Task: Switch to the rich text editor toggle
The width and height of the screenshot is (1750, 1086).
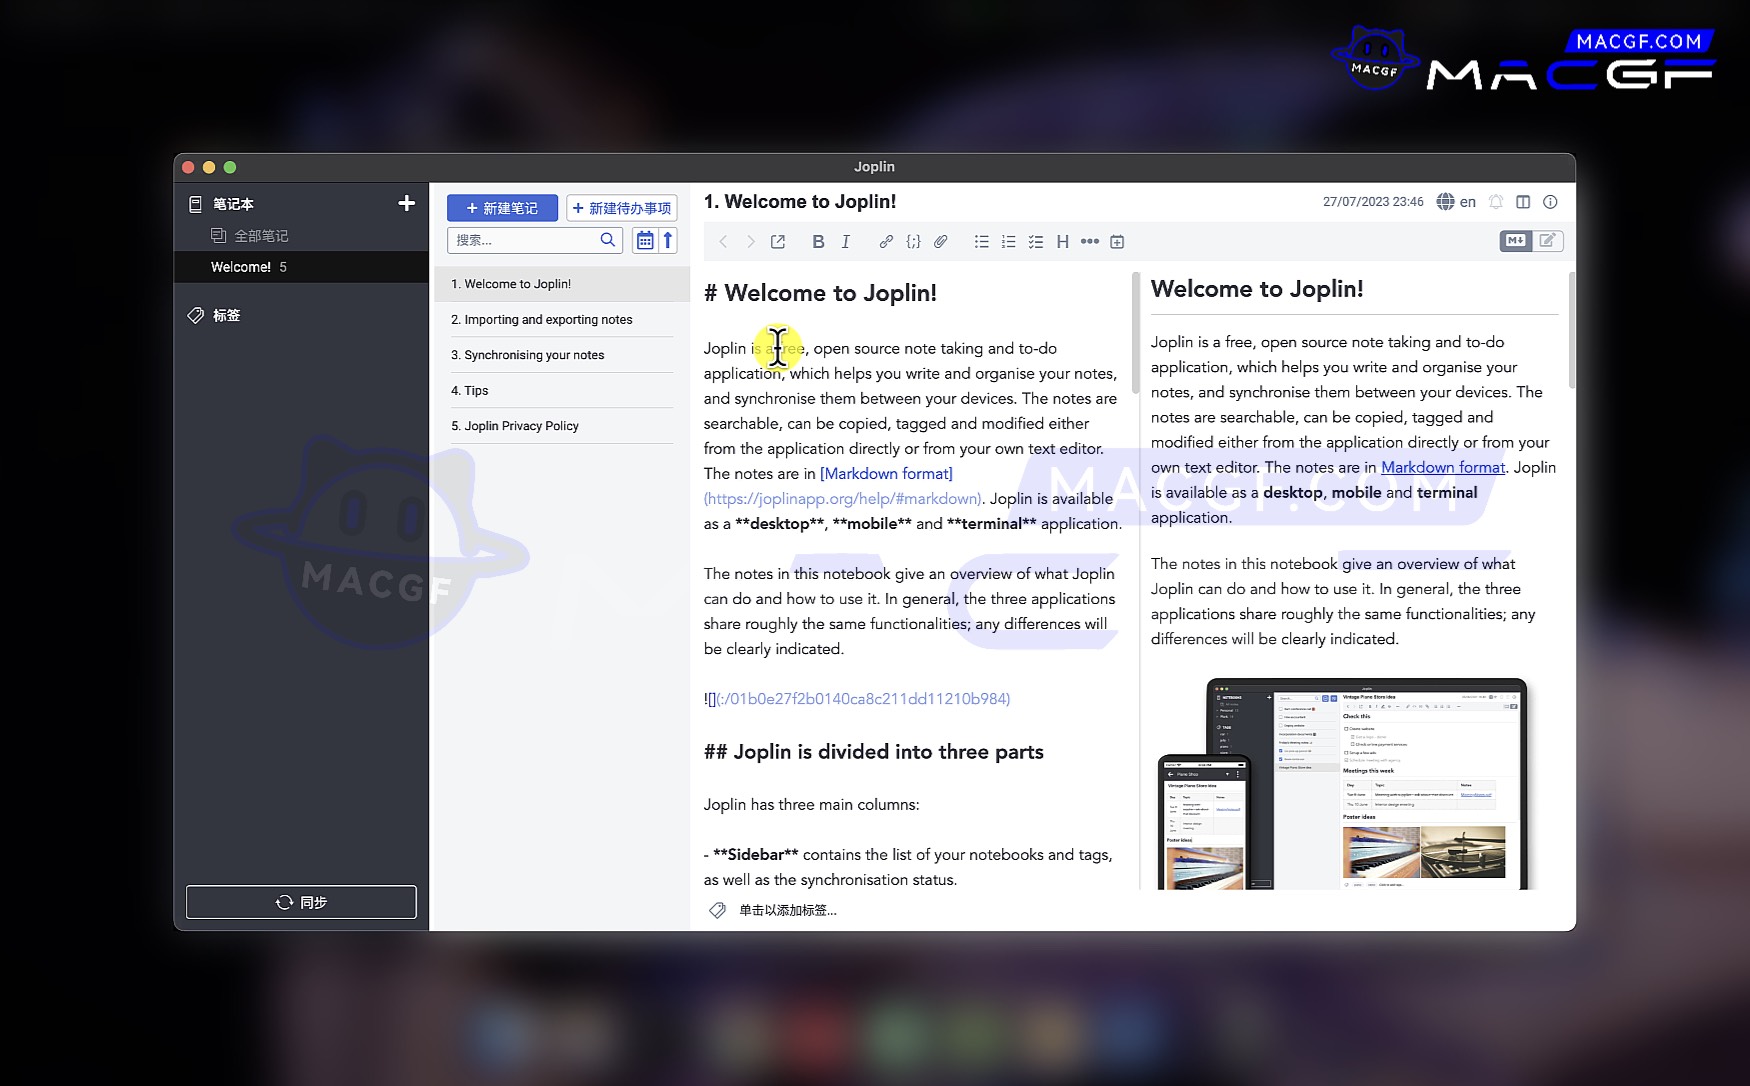Action: [1547, 240]
